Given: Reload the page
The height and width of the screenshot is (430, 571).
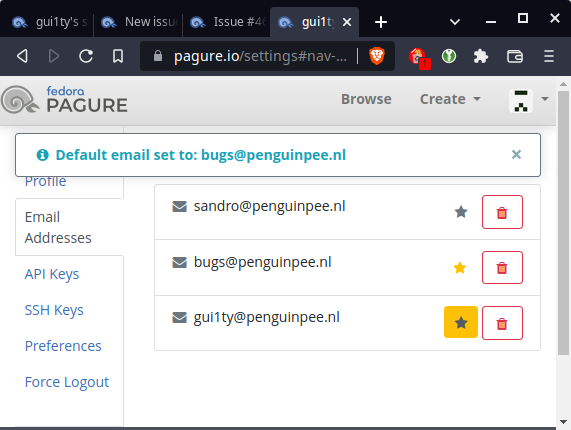Looking at the screenshot, I should pyautogui.click(x=86, y=56).
